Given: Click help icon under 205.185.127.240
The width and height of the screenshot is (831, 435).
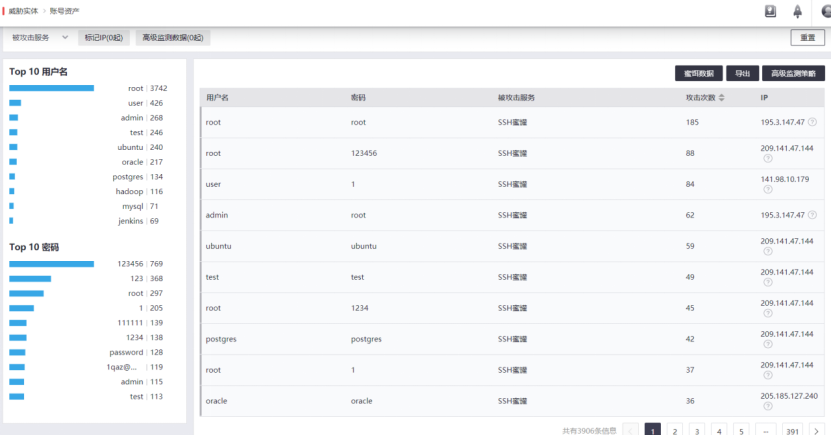Looking at the screenshot, I should point(767,406).
